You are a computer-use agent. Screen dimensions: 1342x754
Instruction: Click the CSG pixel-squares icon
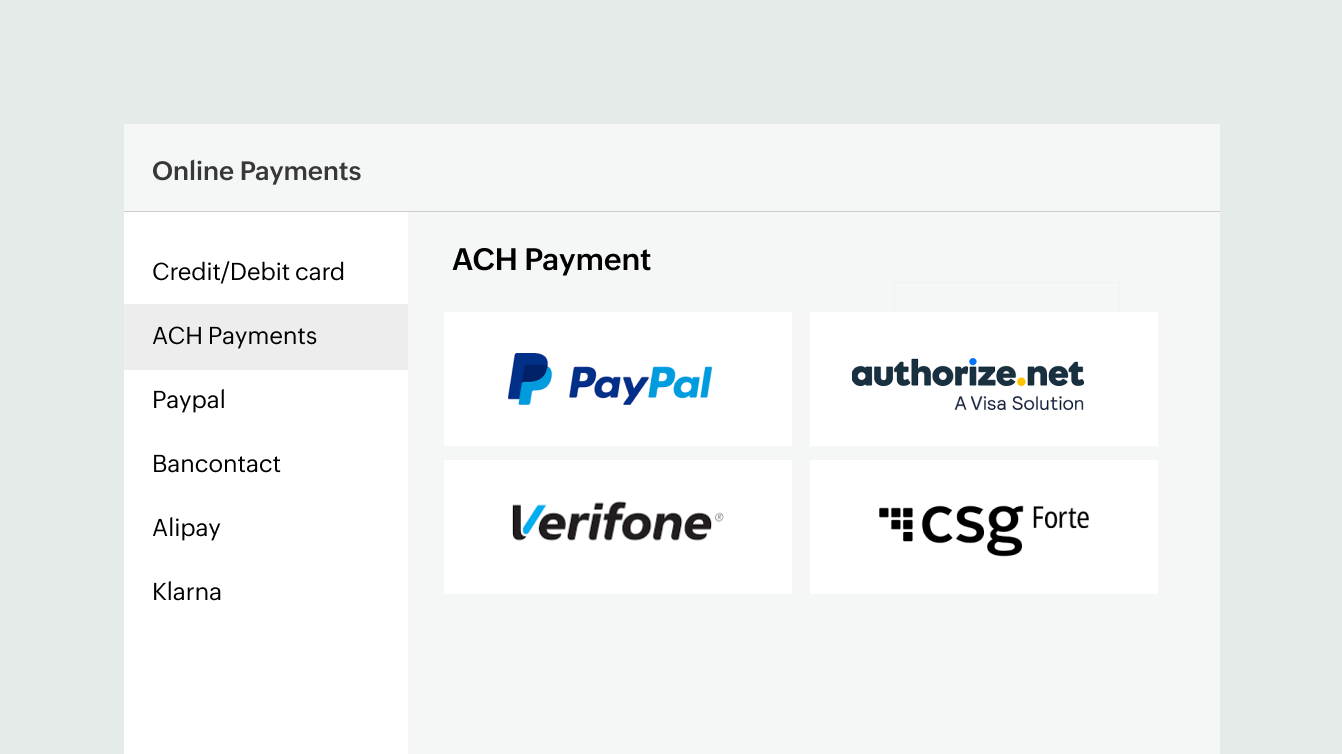[x=897, y=523]
